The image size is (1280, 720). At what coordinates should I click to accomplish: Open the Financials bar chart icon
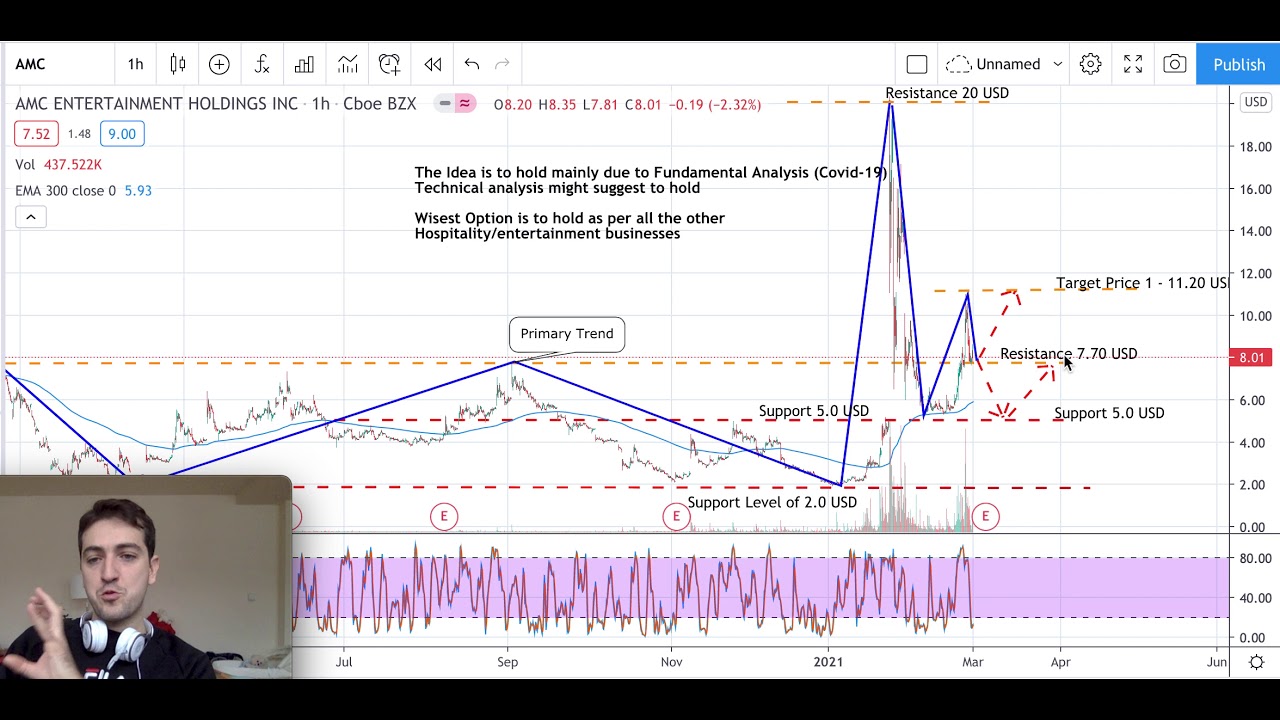pos(304,64)
